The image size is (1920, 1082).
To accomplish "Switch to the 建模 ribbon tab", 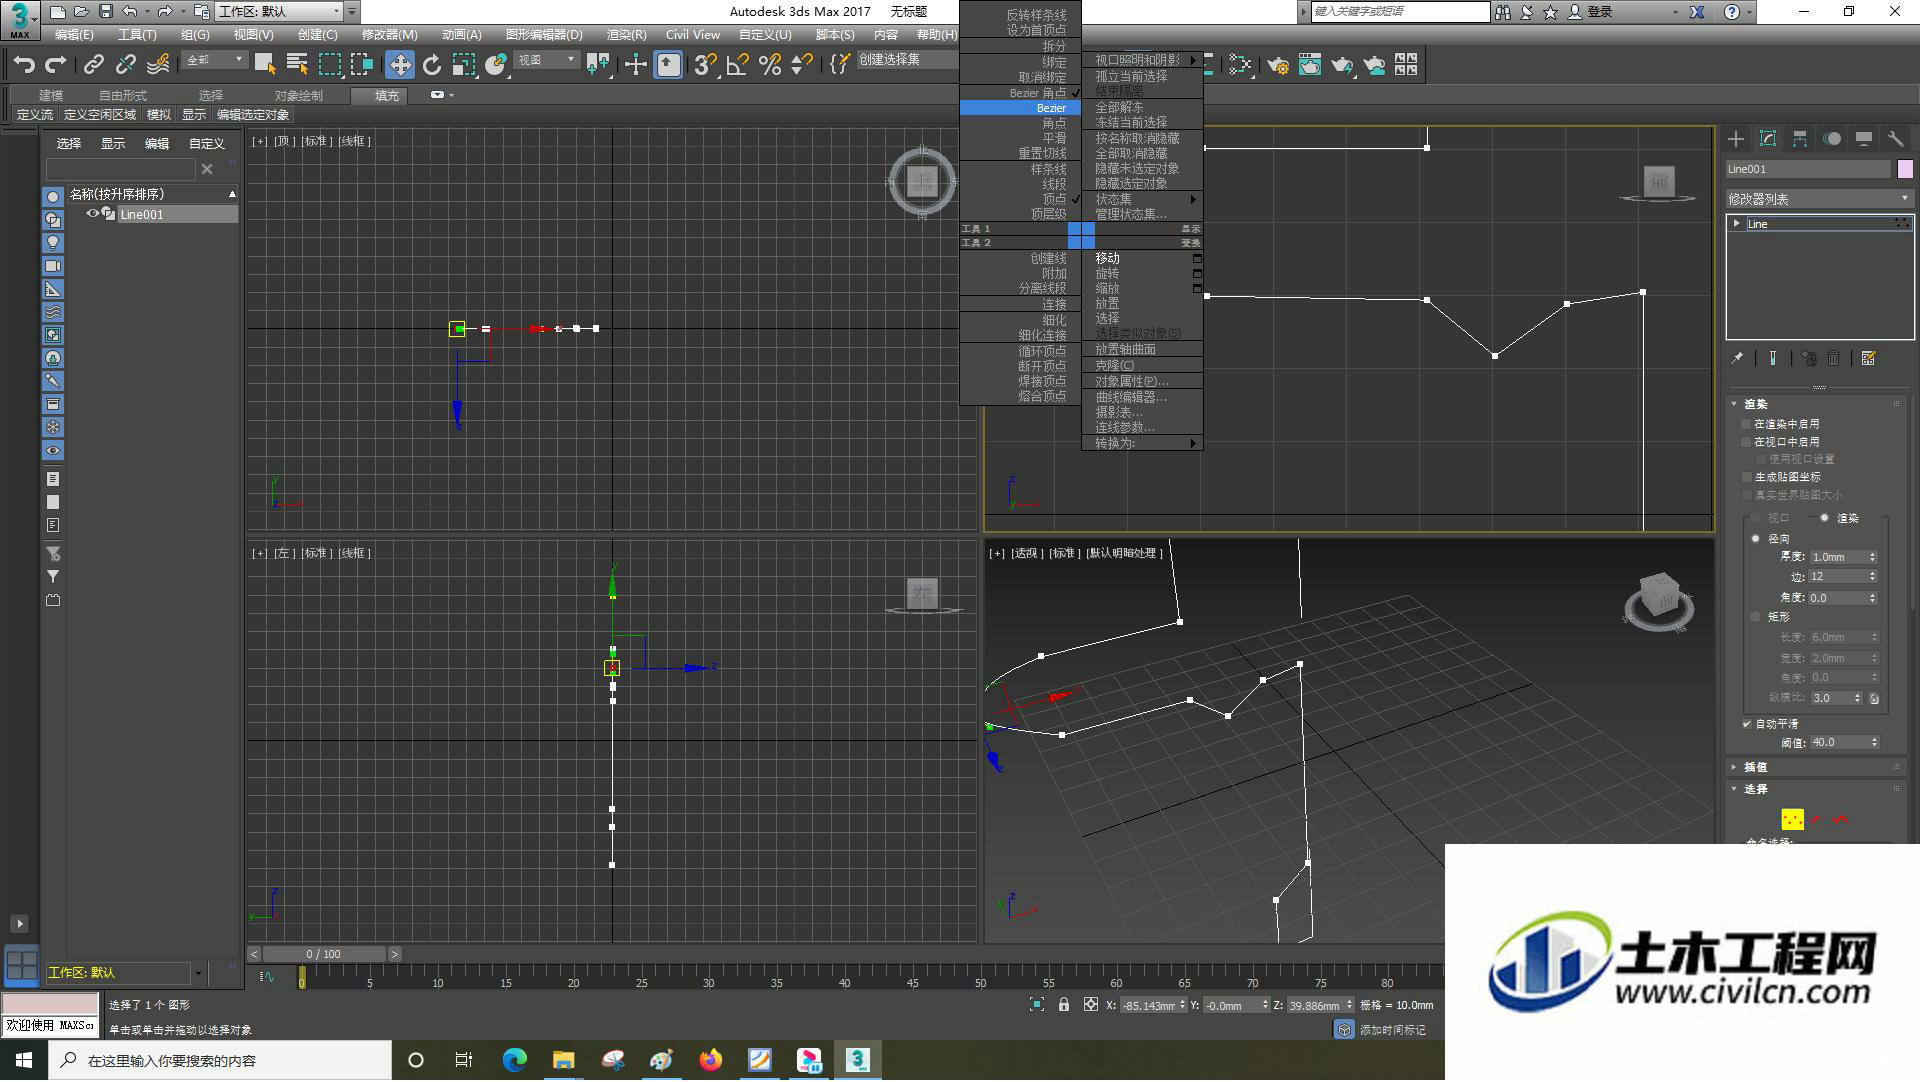I will tap(51, 95).
